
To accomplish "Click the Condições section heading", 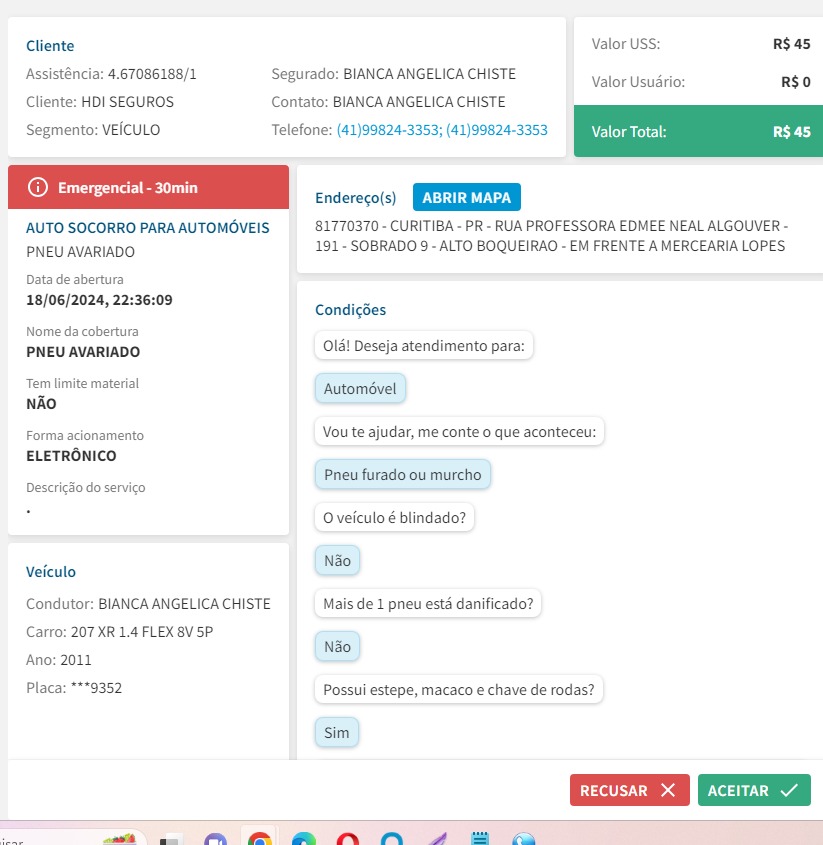I will (x=350, y=310).
